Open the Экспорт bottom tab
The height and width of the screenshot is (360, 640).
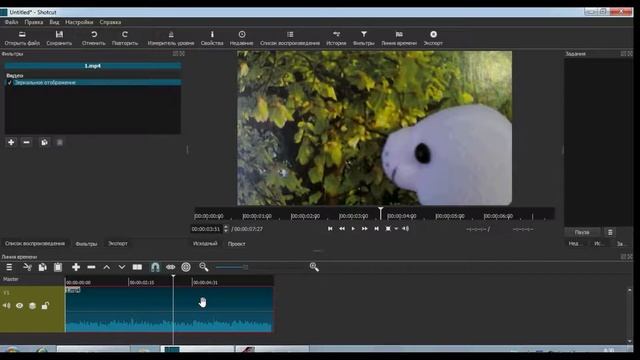click(x=118, y=244)
